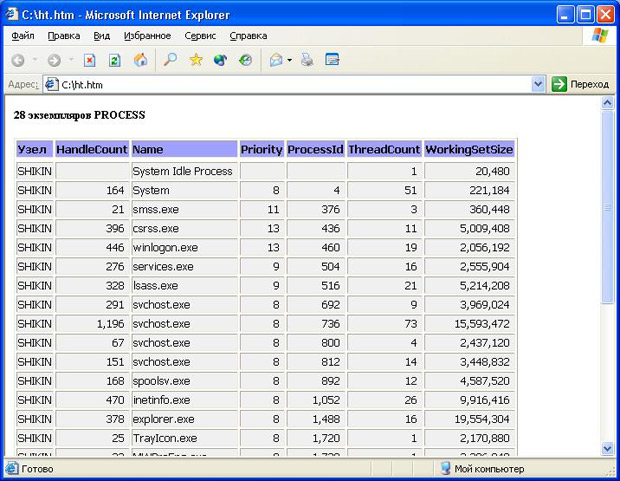This screenshot has height=481, width=620.
Task: Click the Back navigation arrow
Action: point(18,60)
